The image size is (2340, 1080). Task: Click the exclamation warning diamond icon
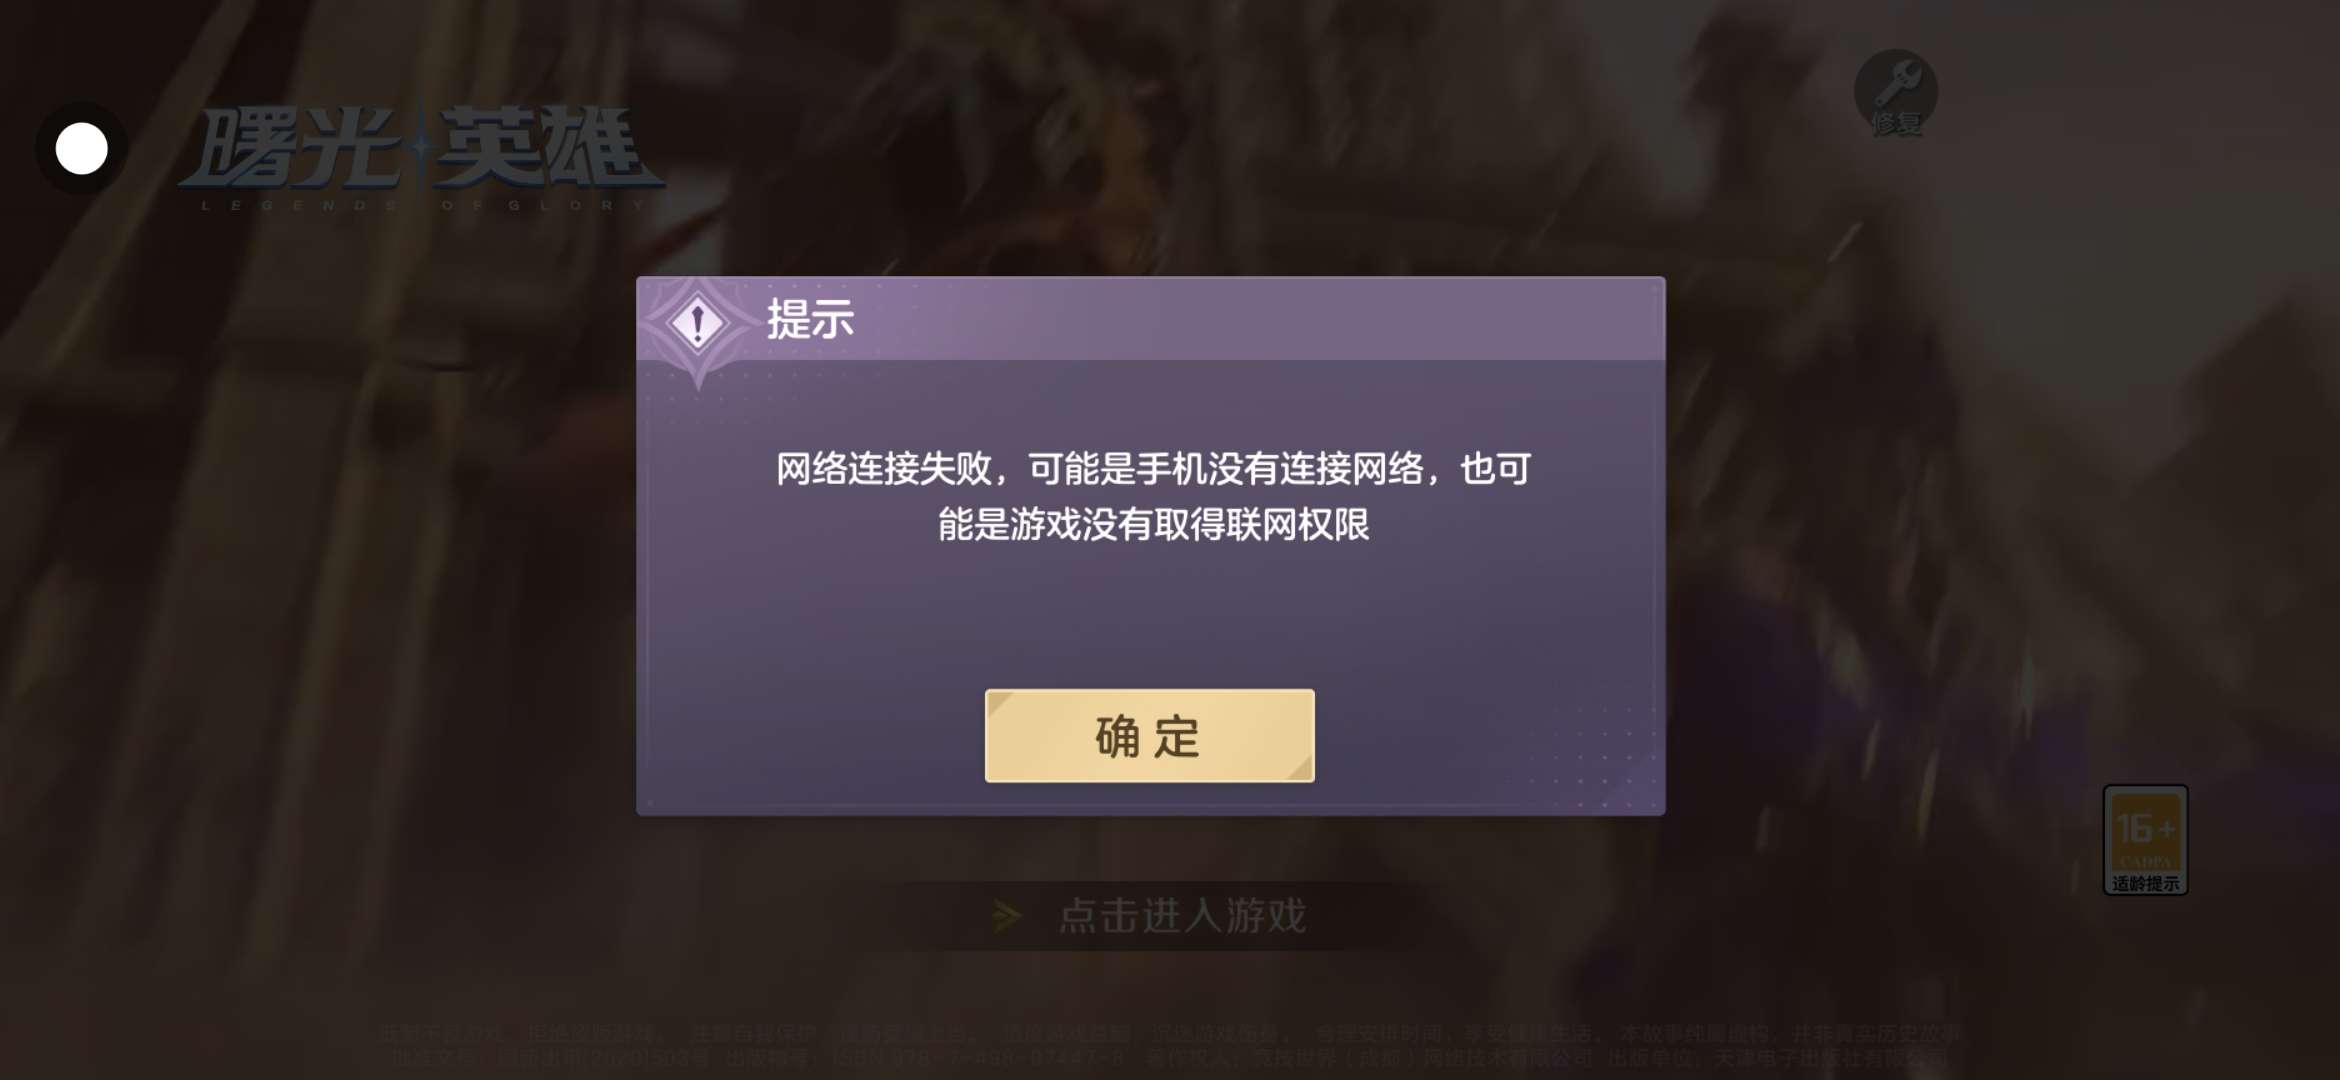pyautogui.click(x=698, y=324)
